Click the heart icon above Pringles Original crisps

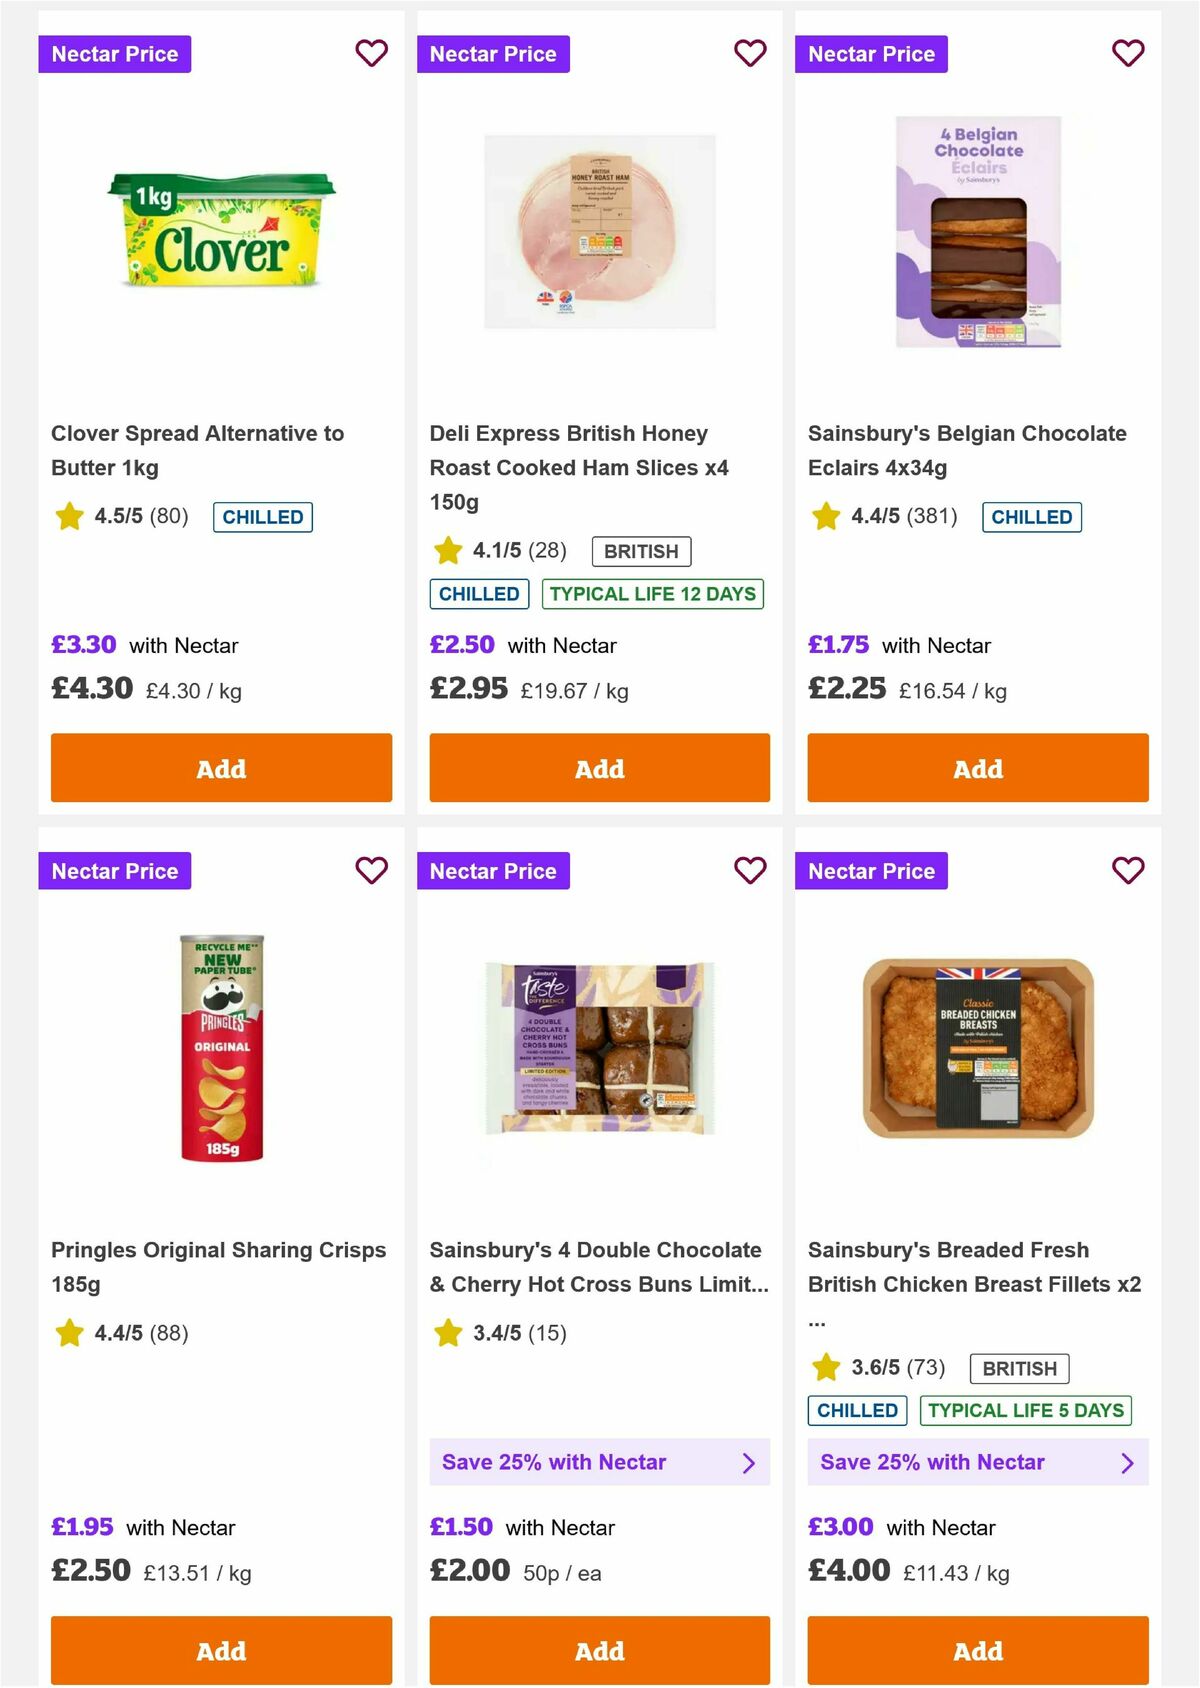(371, 871)
